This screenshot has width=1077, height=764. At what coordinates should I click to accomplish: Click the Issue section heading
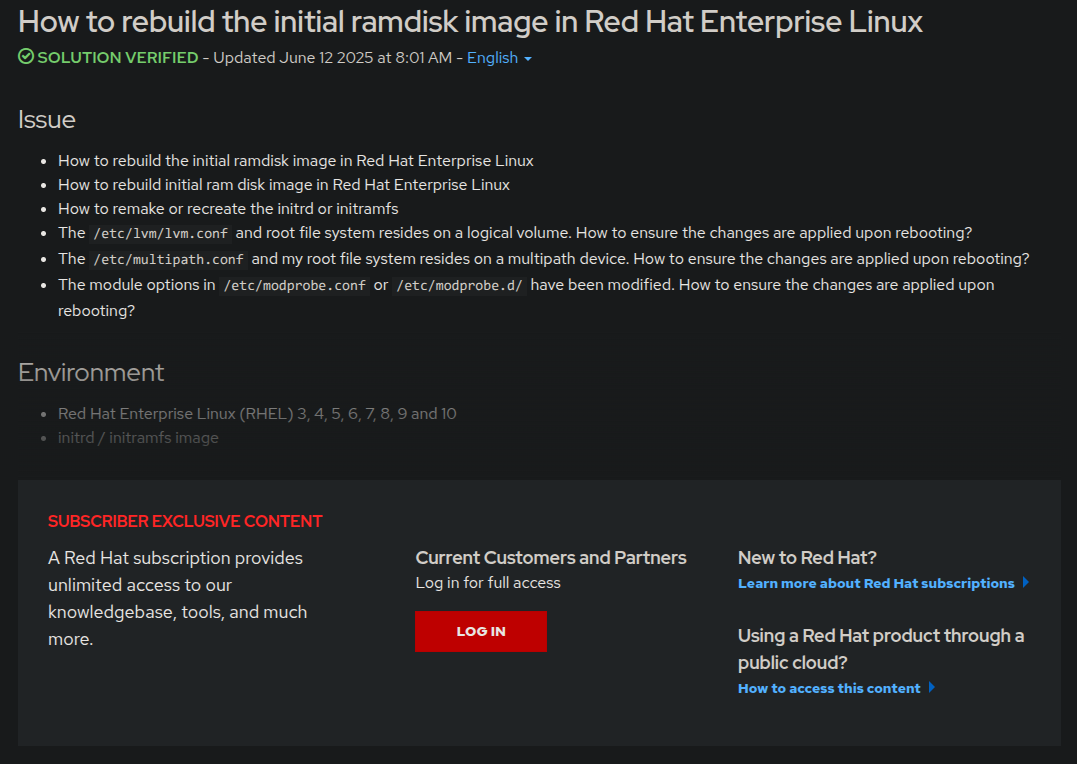point(47,120)
